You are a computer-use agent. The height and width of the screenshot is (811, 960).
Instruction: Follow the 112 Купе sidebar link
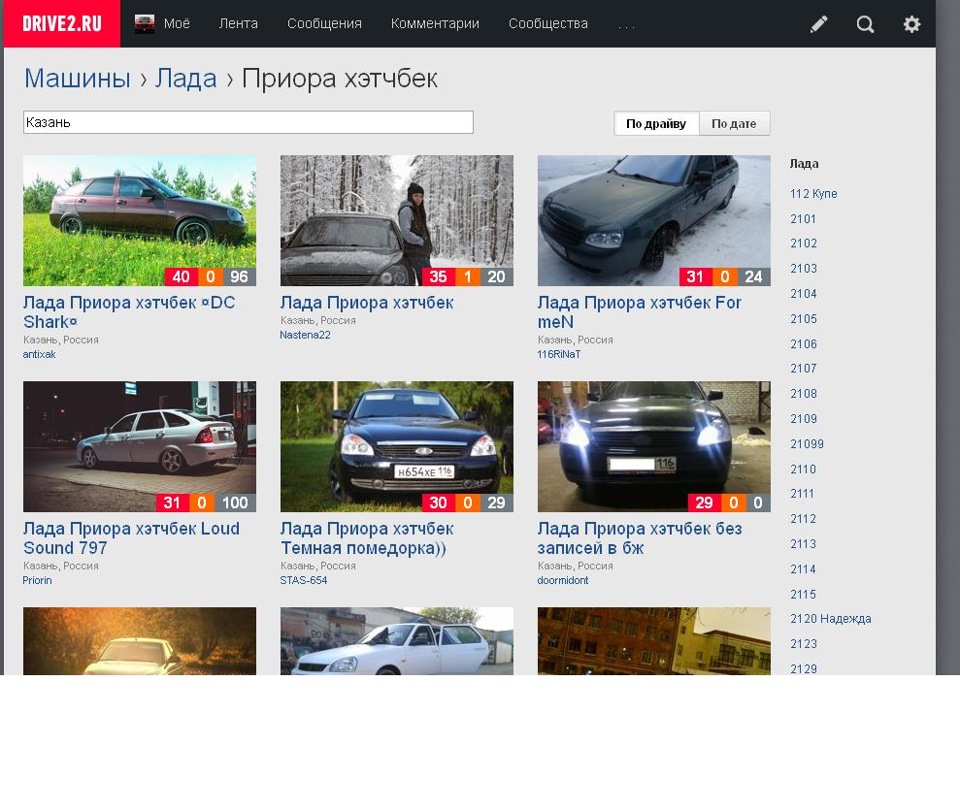coord(813,193)
